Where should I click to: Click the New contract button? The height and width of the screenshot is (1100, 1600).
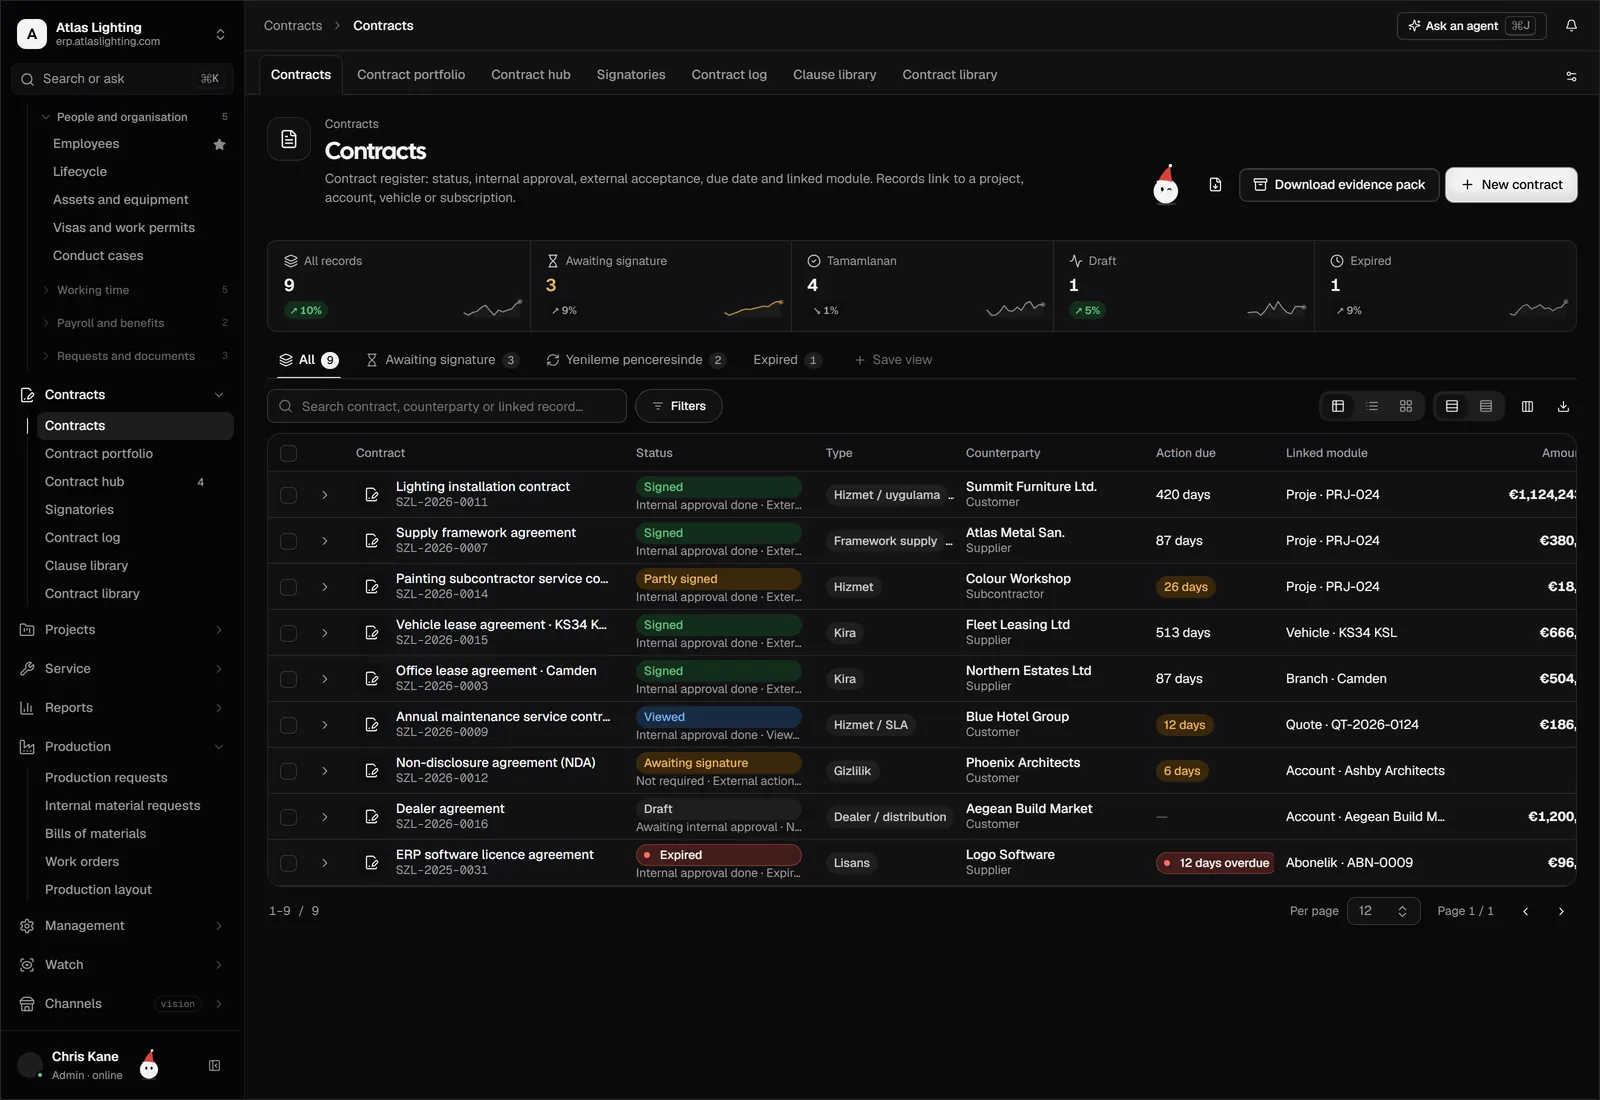[1511, 185]
